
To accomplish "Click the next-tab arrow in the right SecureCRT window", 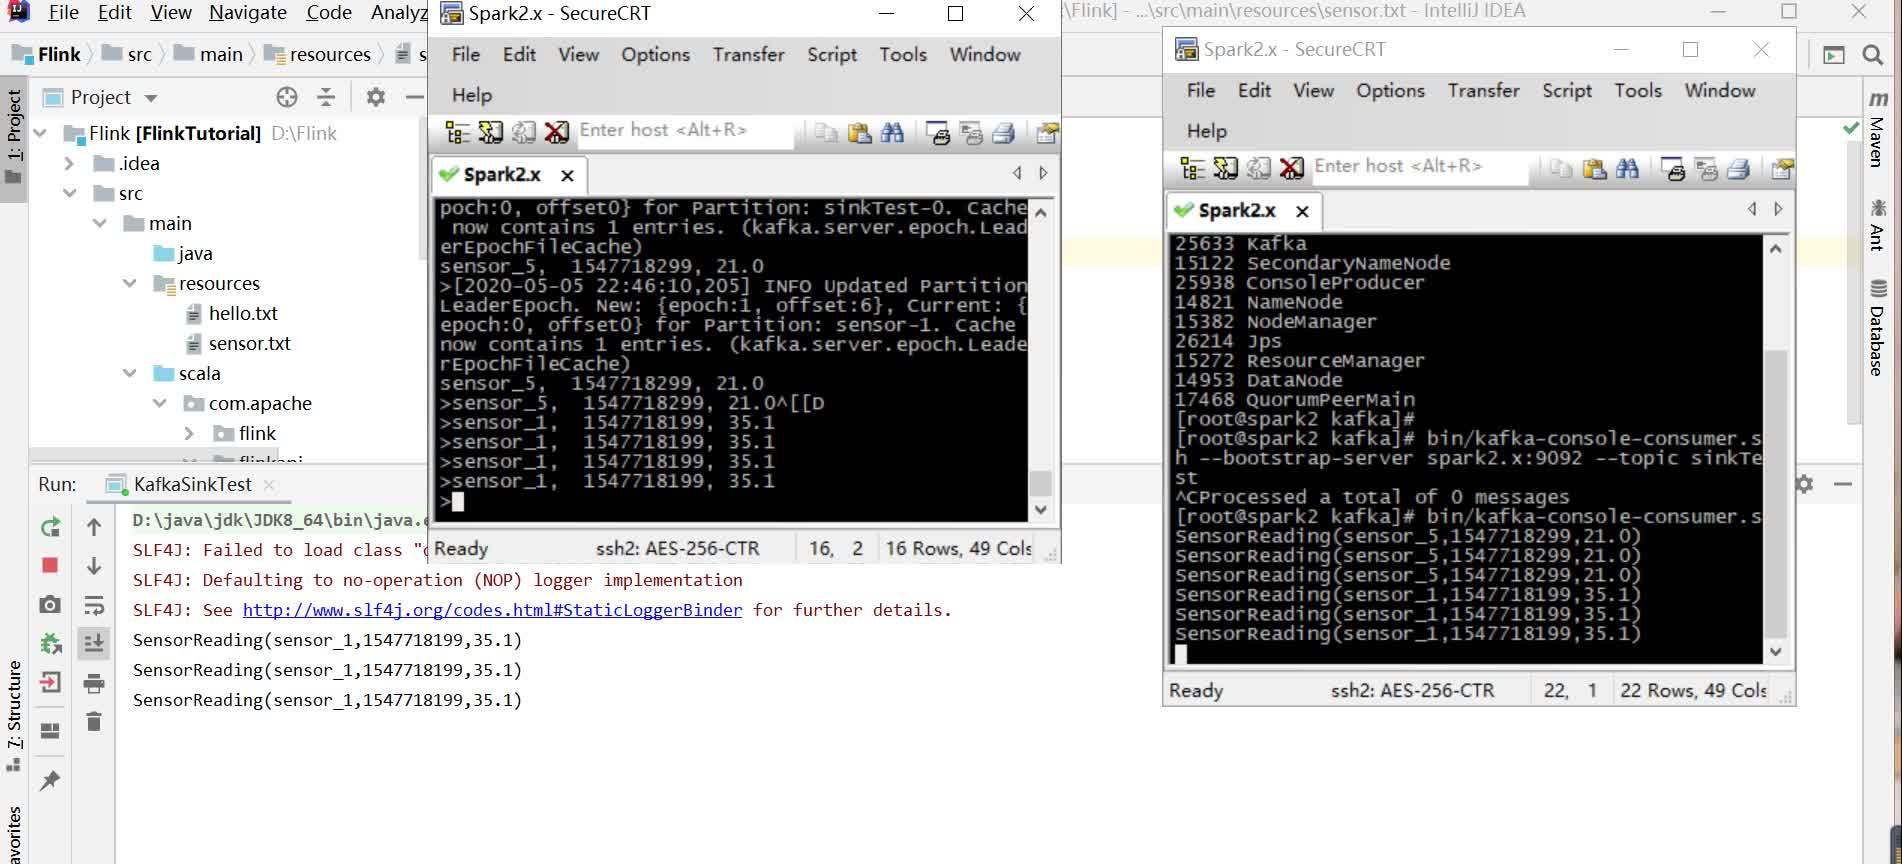I will [1778, 209].
